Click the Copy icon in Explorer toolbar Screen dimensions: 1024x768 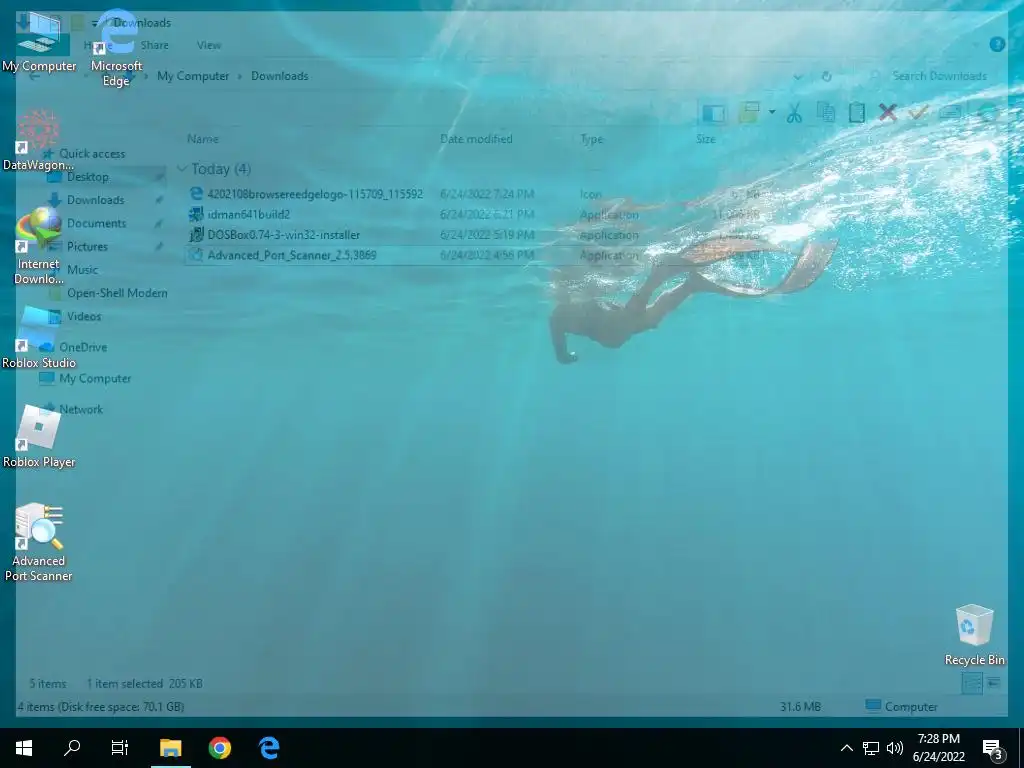pyautogui.click(x=825, y=113)
